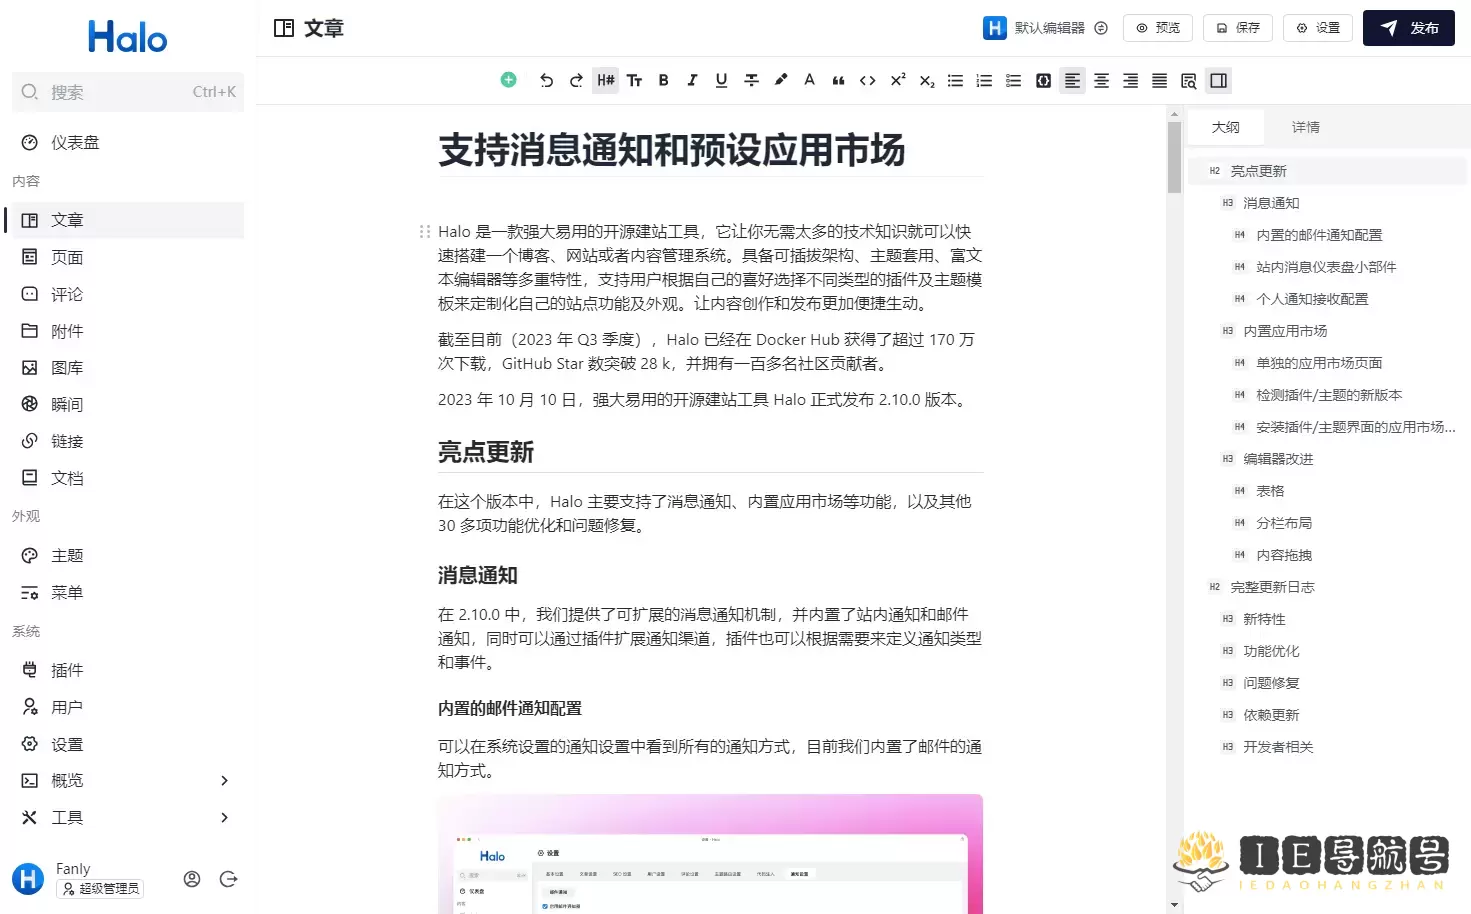The width and height of the screenshot is (1471, 914).
Task: Open 主题 themes in sidebar
Action: (x=126, y=556)
